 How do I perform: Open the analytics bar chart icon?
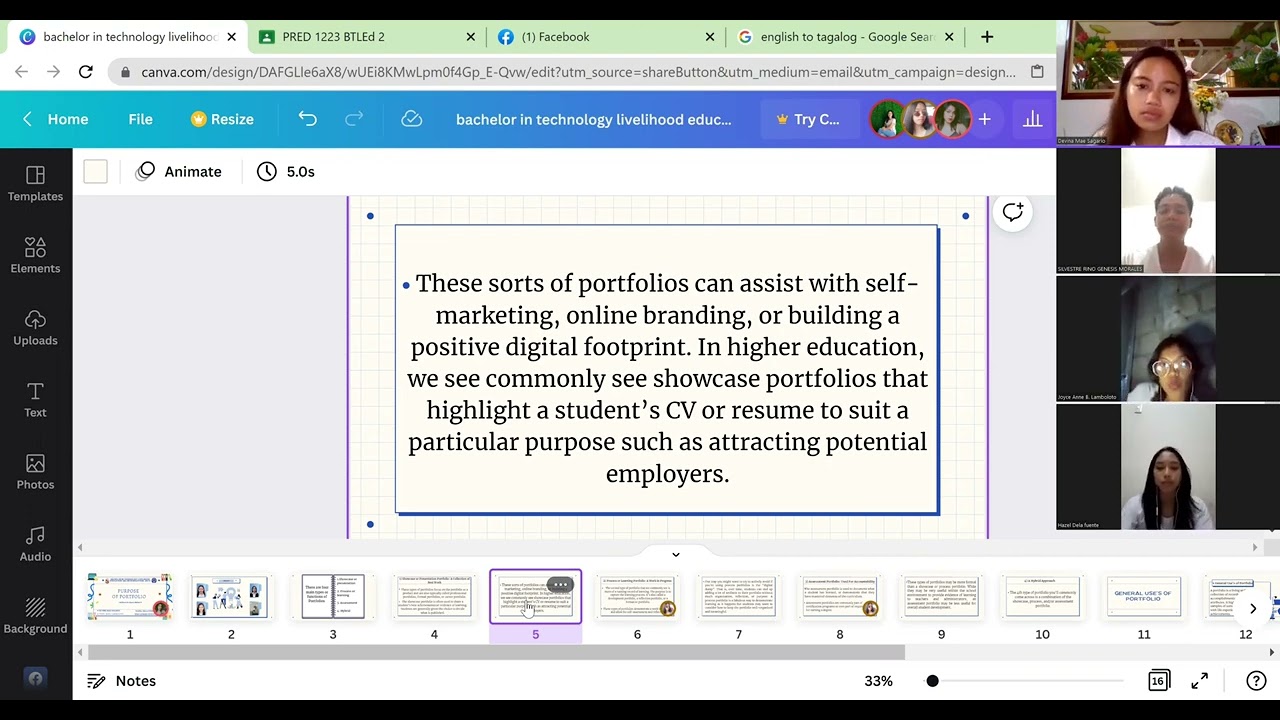(x=1032, y=119)
